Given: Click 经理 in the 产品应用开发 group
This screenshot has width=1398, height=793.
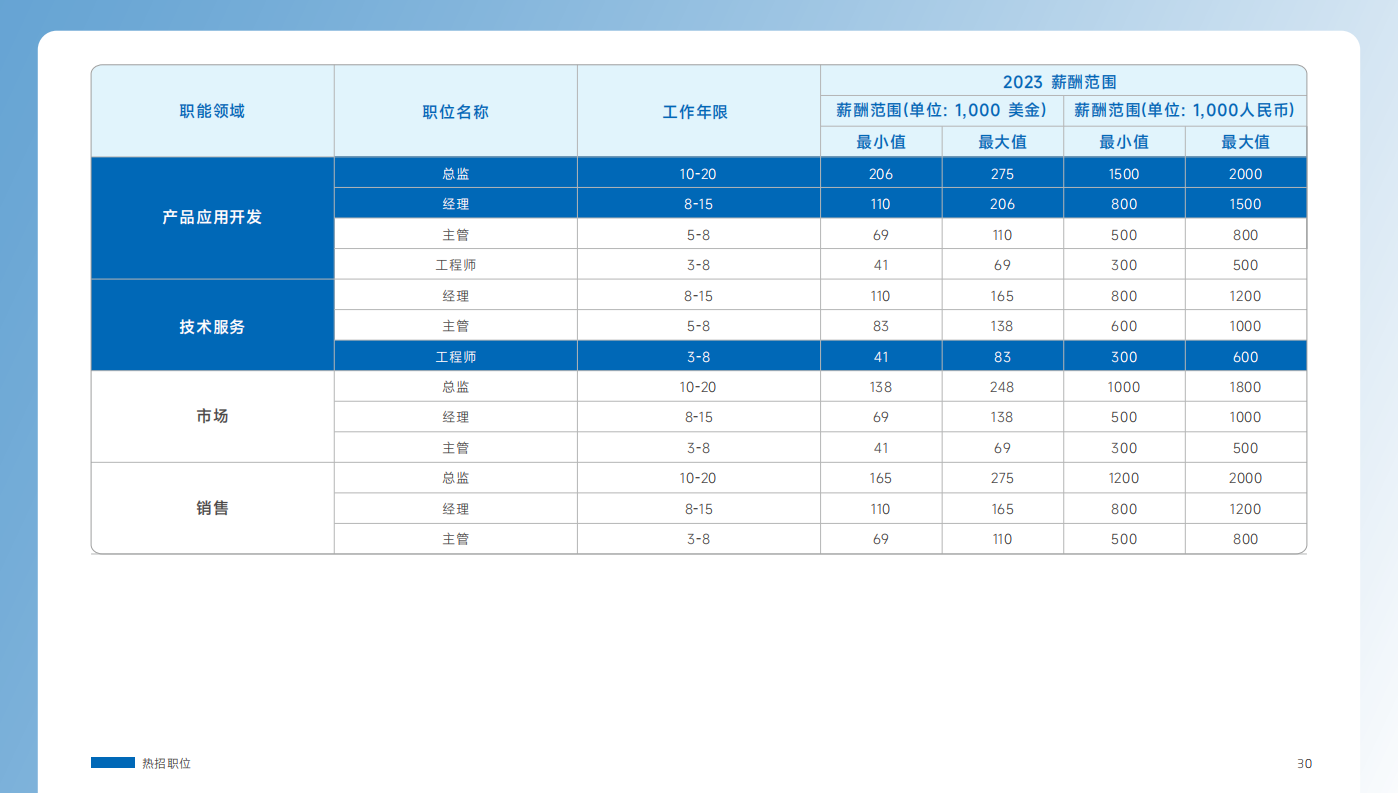Looking at the screenshot, I should [x=456, y=204].
